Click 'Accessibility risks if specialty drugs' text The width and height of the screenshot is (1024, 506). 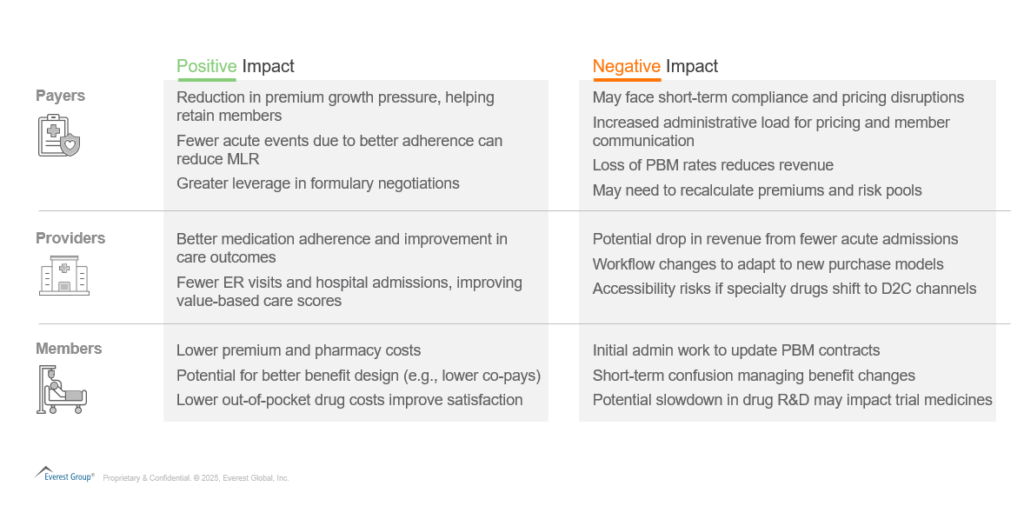coord(784,289)
